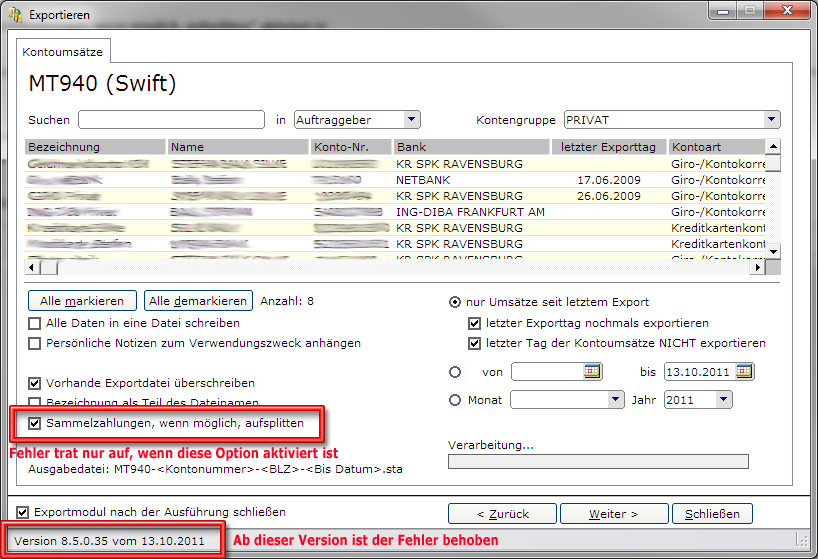This screenshot has width=818, height=559.
Task: Select the 'ING-DIBA FRANKFURT AM' row
Action: (395, 212)
